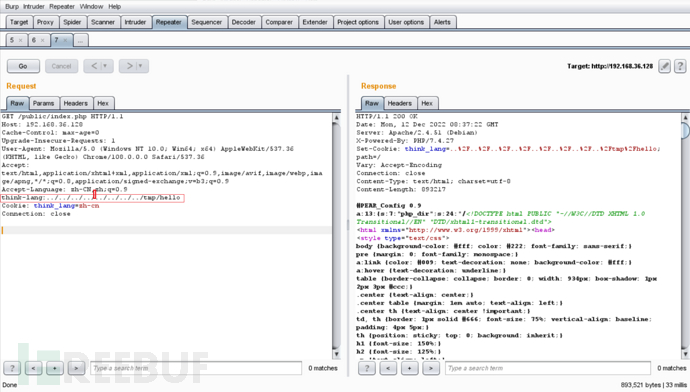The height and width of the screenshot is (392, 690).
Task: Open the Project options tab
Action: tap(358, 22)
